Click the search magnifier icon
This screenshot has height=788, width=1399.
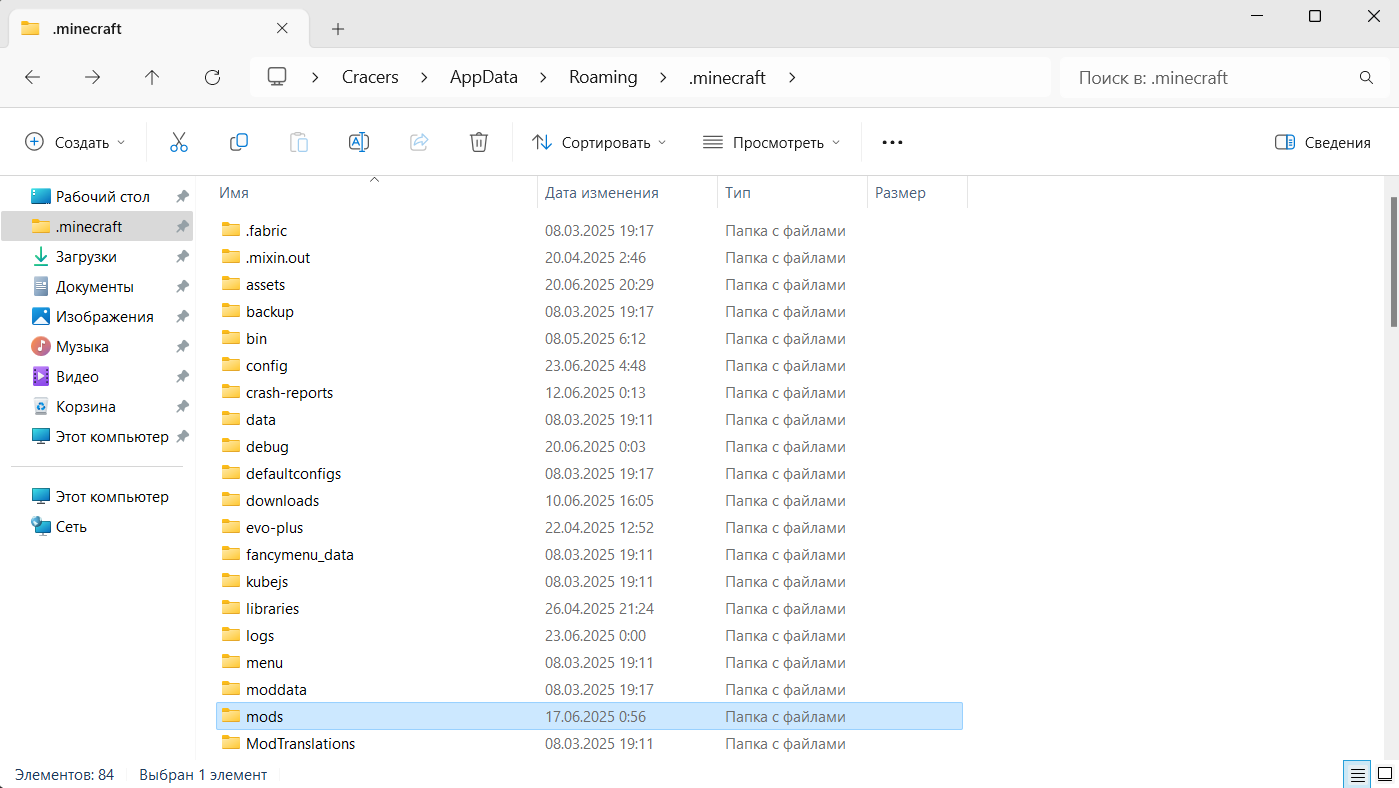1366,77
